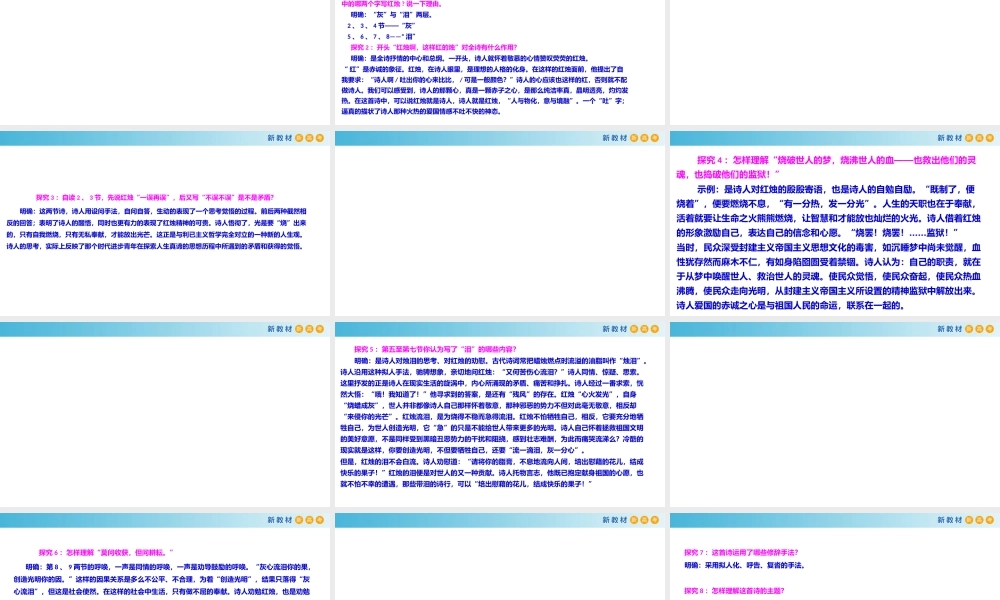Click the first orange icon above the 探究6 slide
Screen dimensions: 1000x600
pos(299,521)
